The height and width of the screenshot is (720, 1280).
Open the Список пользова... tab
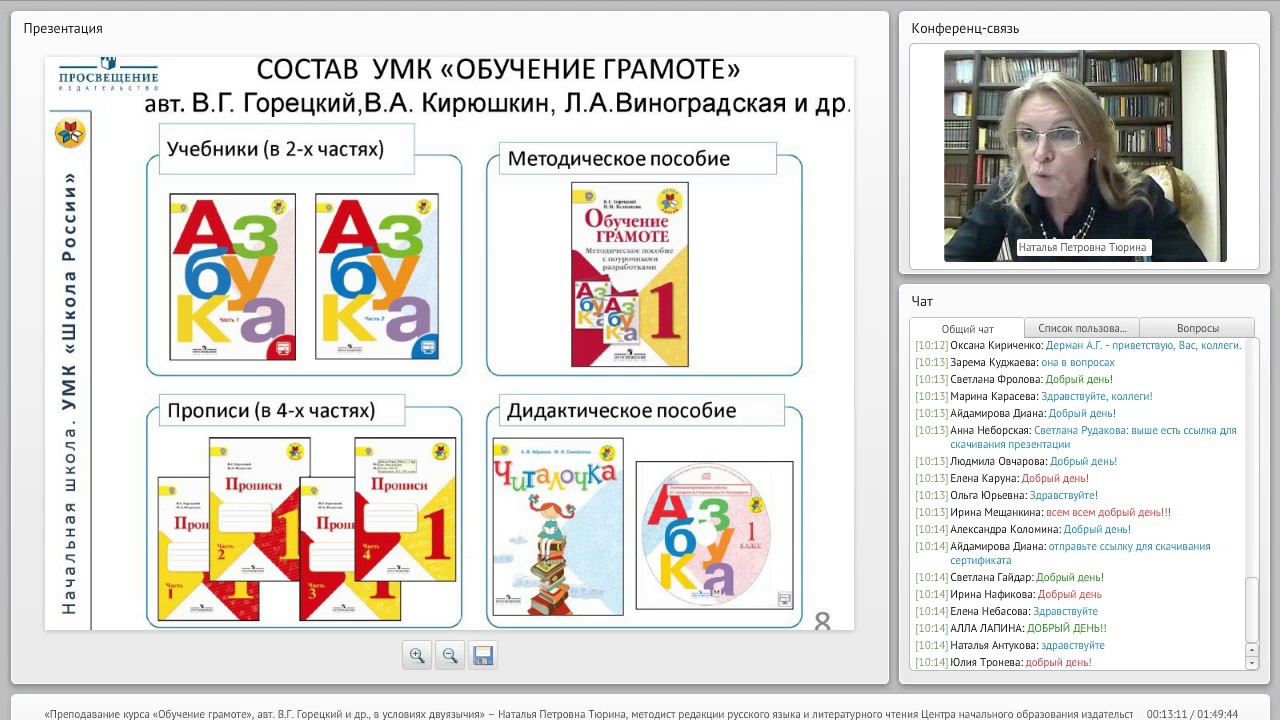tap(1082, 328)
